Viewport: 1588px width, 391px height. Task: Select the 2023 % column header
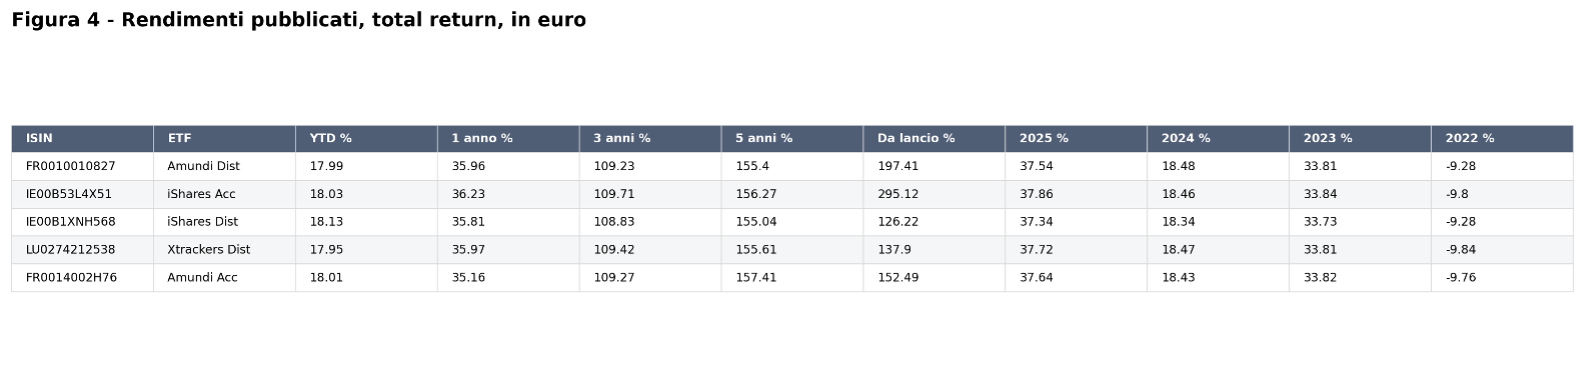(1360, 139)
